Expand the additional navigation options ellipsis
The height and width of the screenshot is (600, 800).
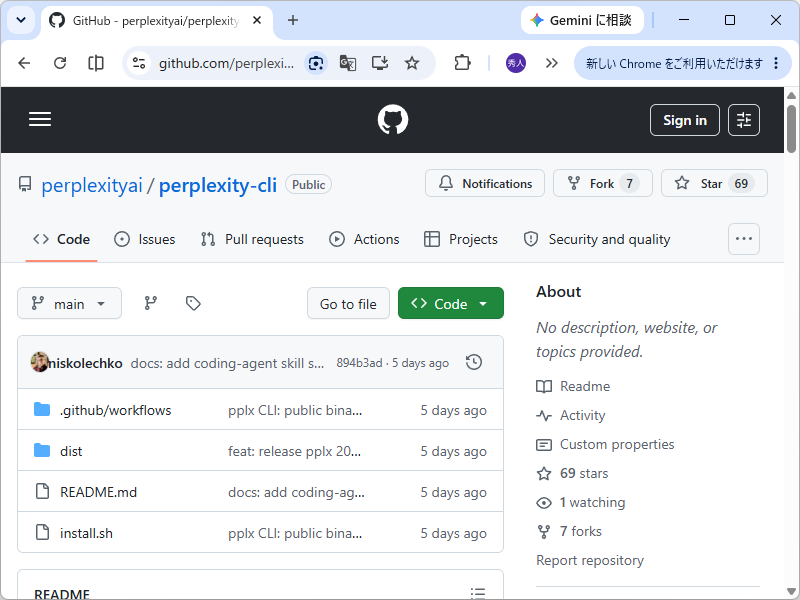tap(743, 239)
